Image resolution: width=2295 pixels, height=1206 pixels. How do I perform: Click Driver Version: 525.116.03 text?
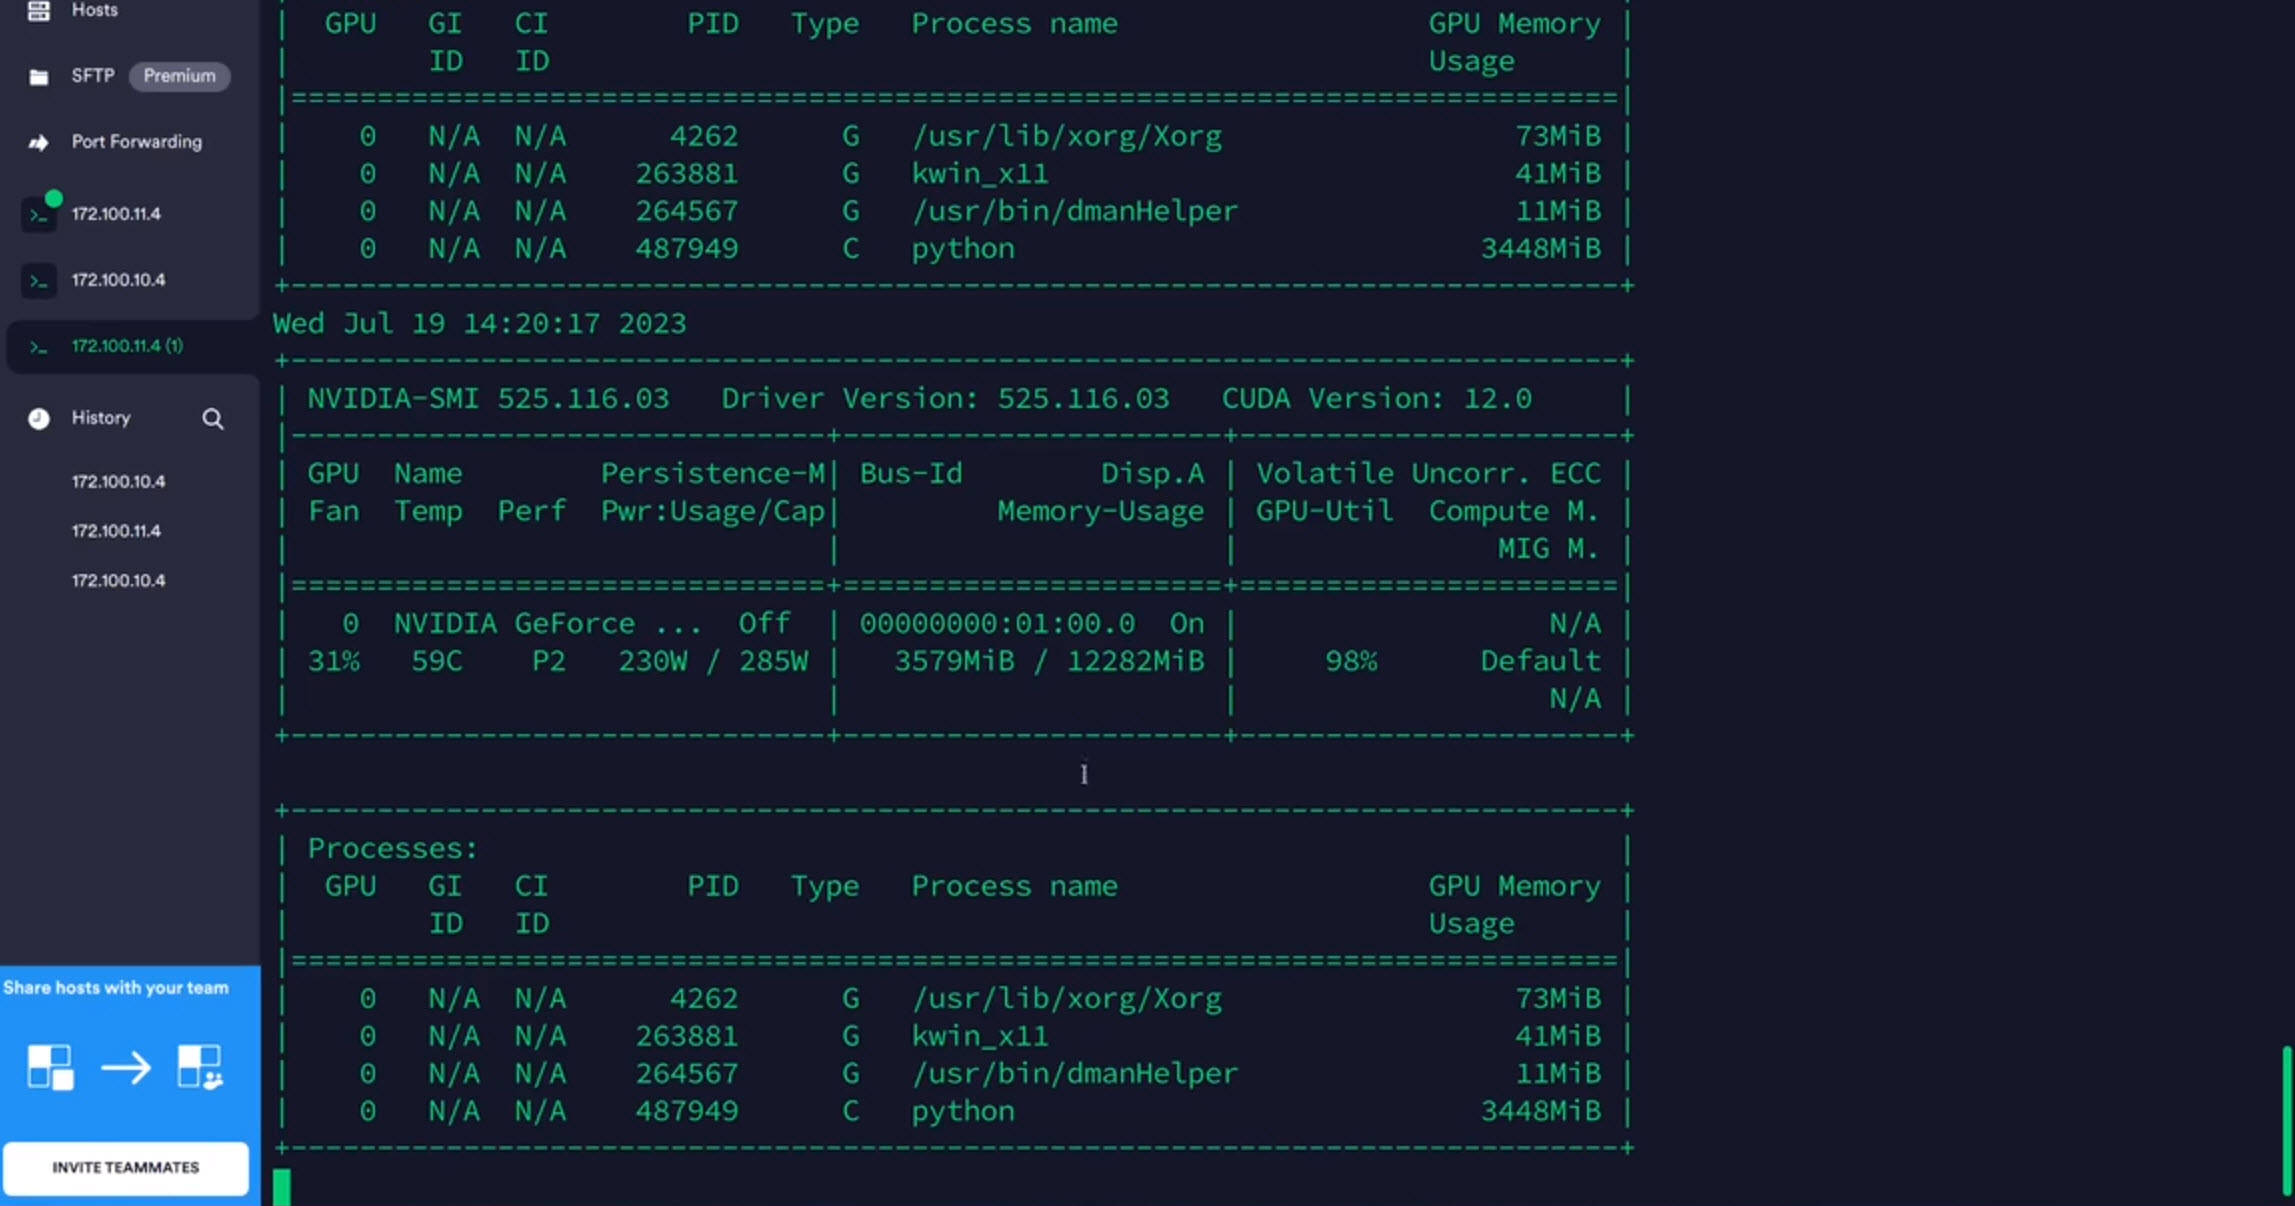click(945, 399)
